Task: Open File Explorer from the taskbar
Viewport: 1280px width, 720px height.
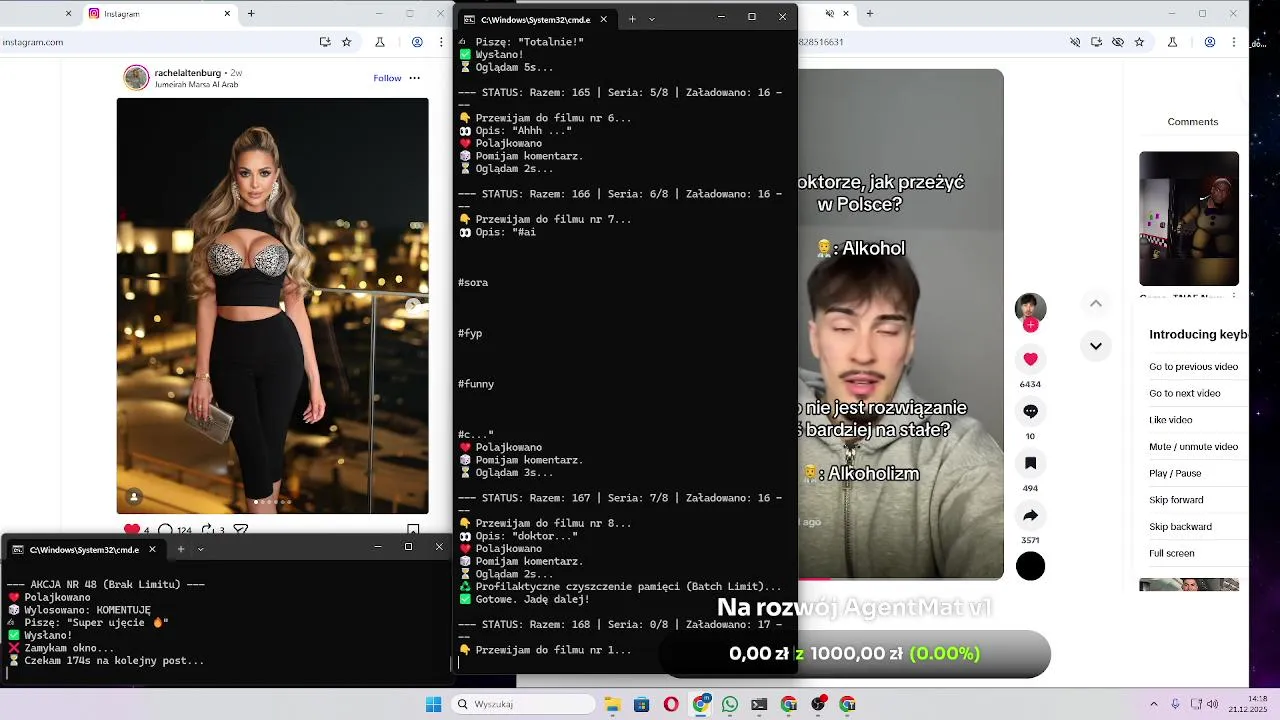Action: pos(612,704)
